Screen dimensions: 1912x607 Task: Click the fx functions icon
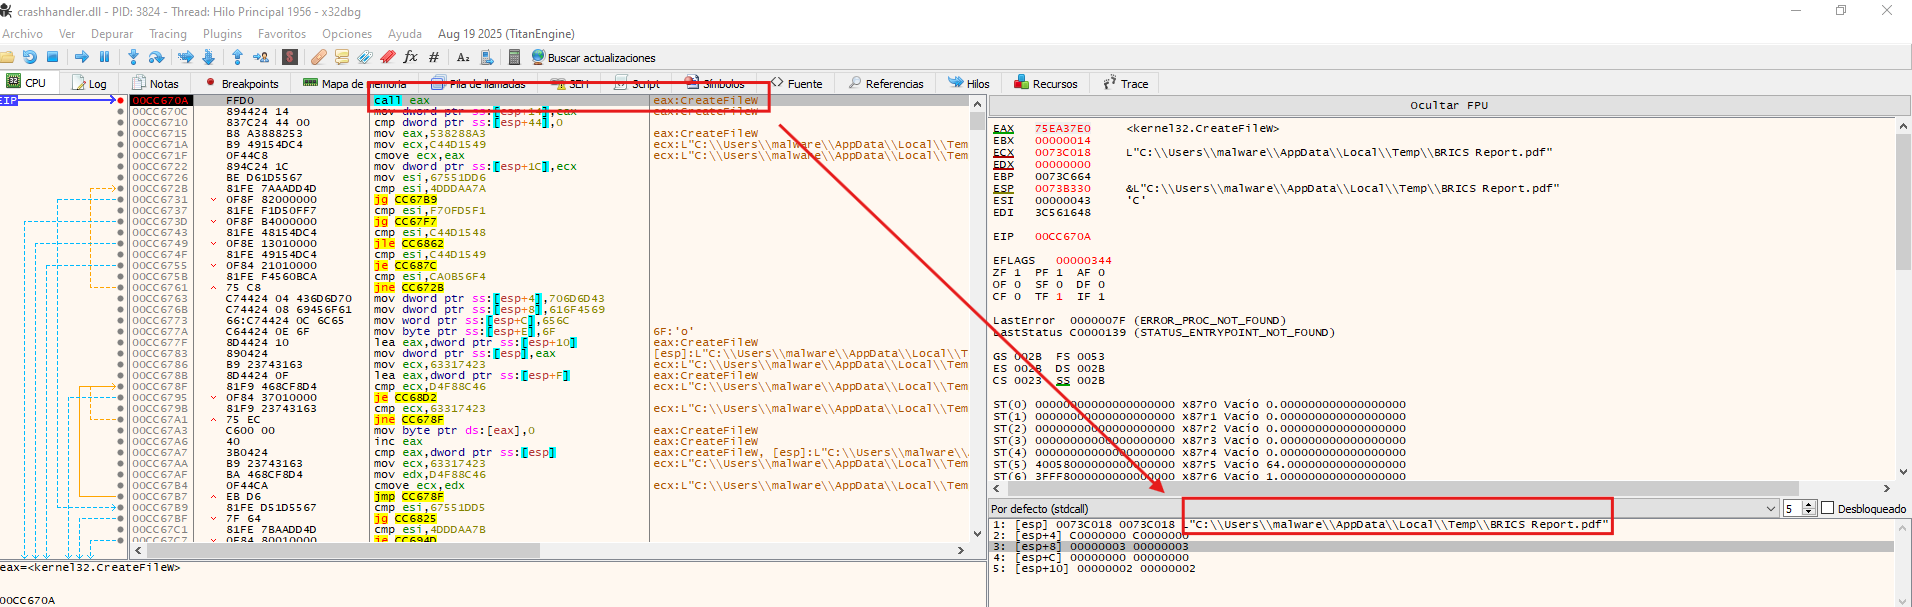coord(410,57)
